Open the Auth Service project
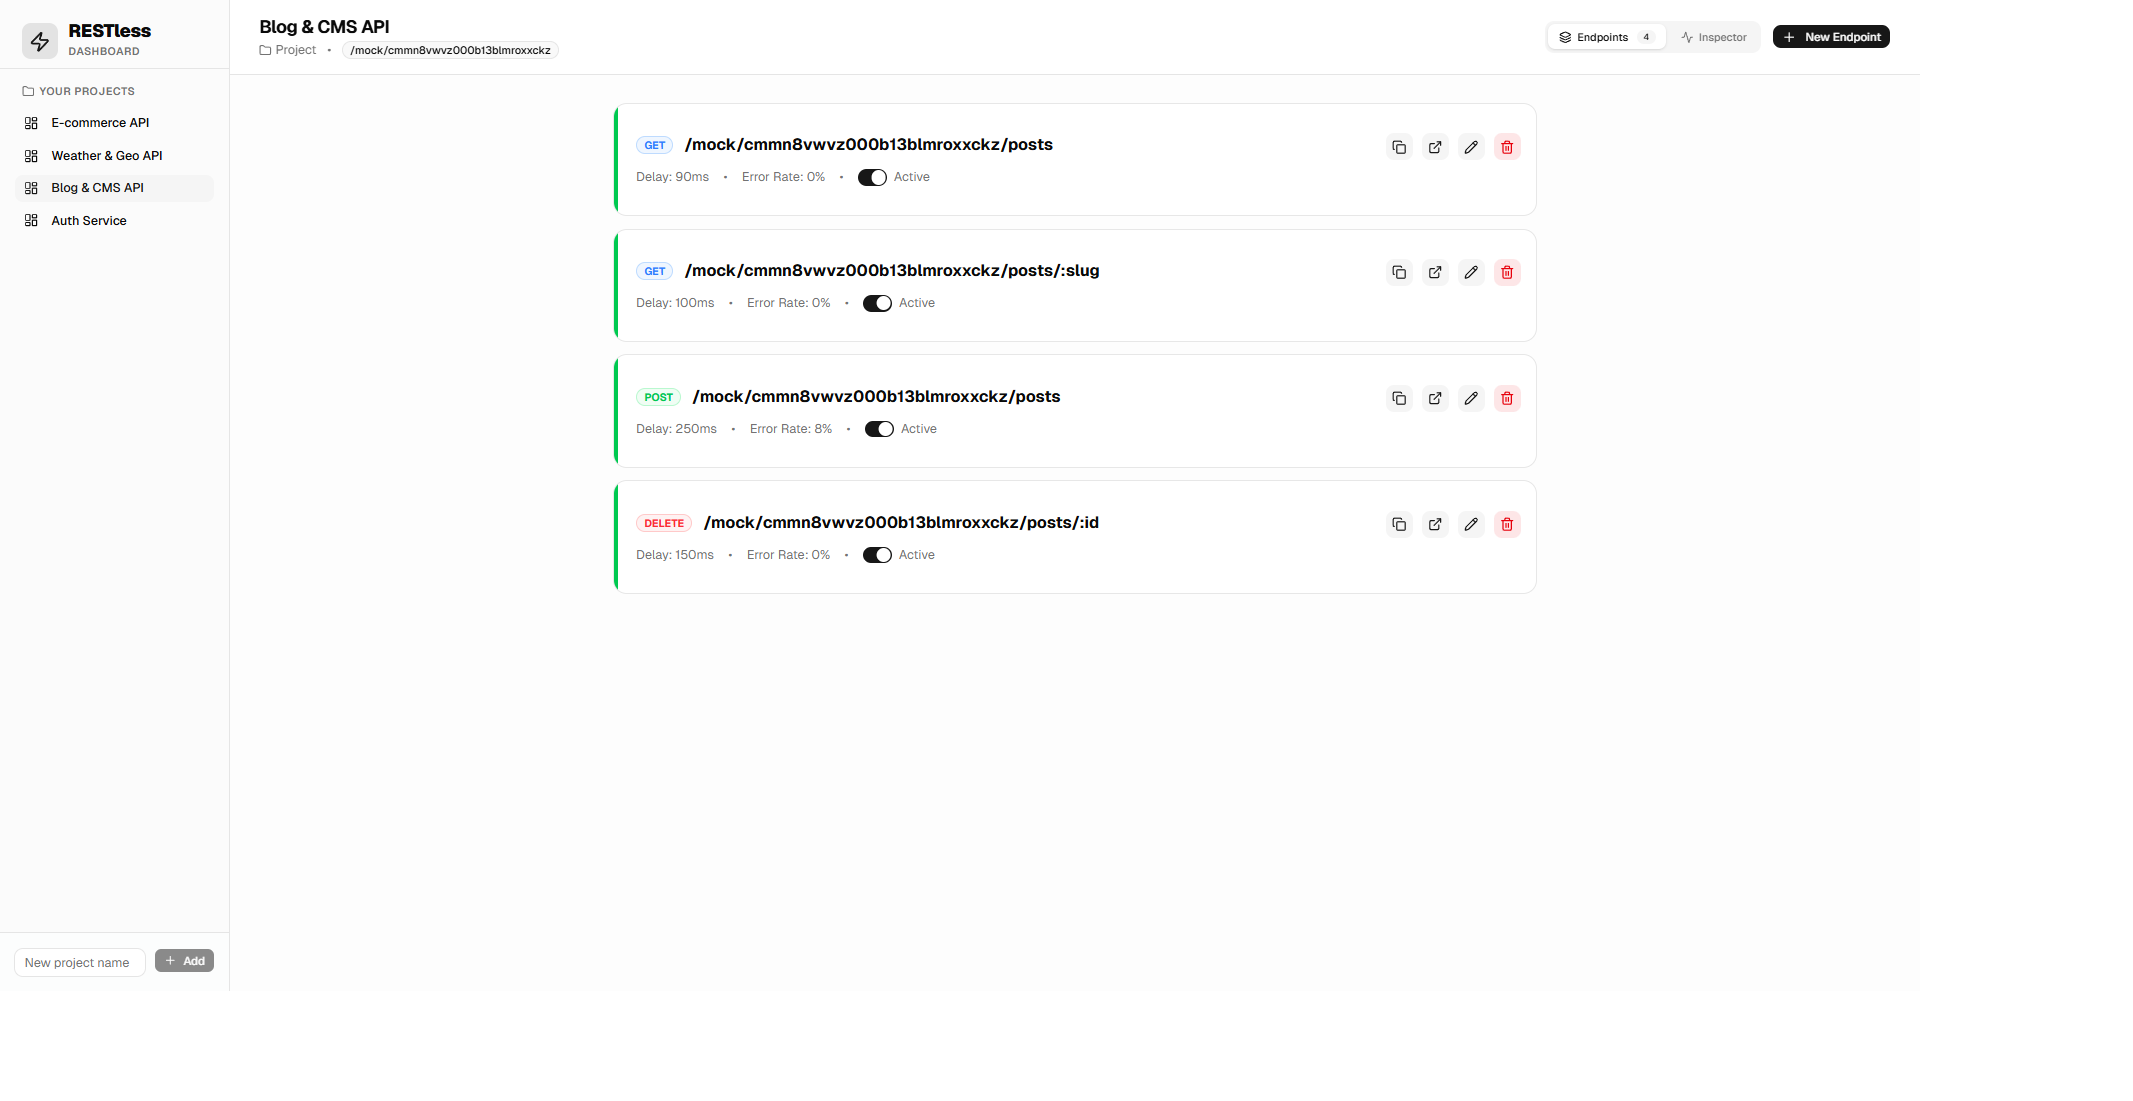 click(x=89, y=221)
